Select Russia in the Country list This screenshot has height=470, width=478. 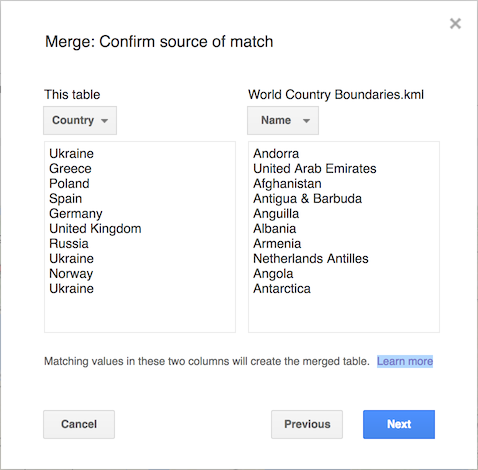click(69, 244)
